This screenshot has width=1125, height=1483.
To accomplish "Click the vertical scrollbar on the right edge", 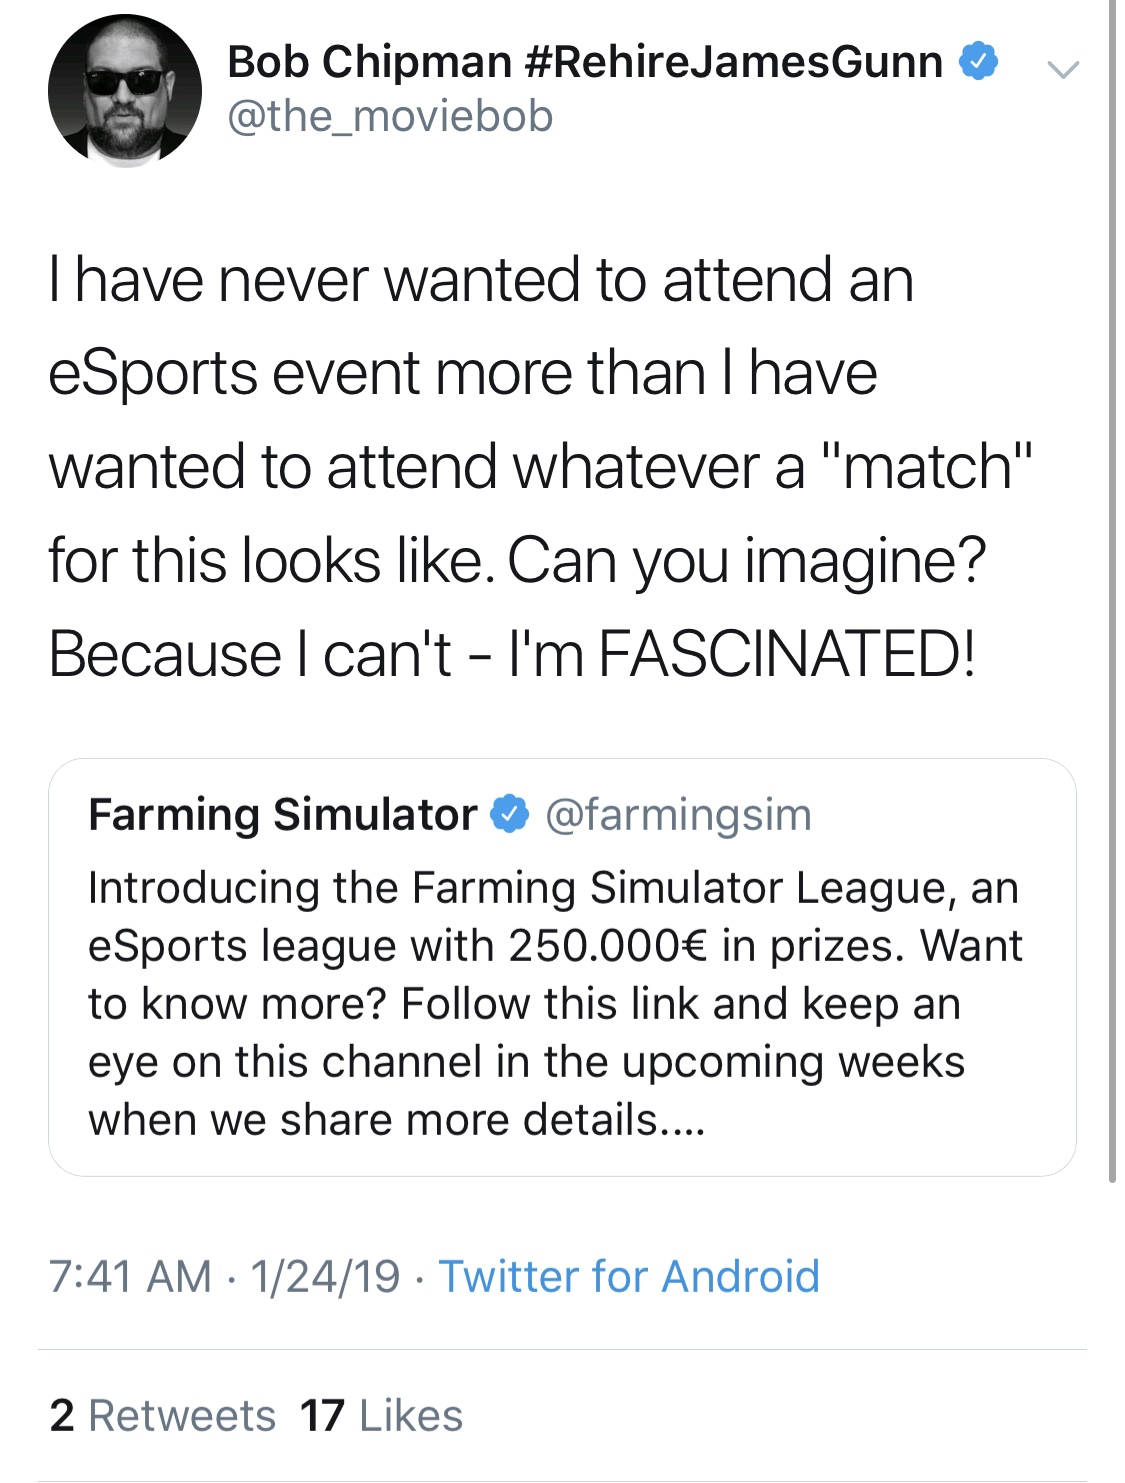I will (x=1112, y=590).
